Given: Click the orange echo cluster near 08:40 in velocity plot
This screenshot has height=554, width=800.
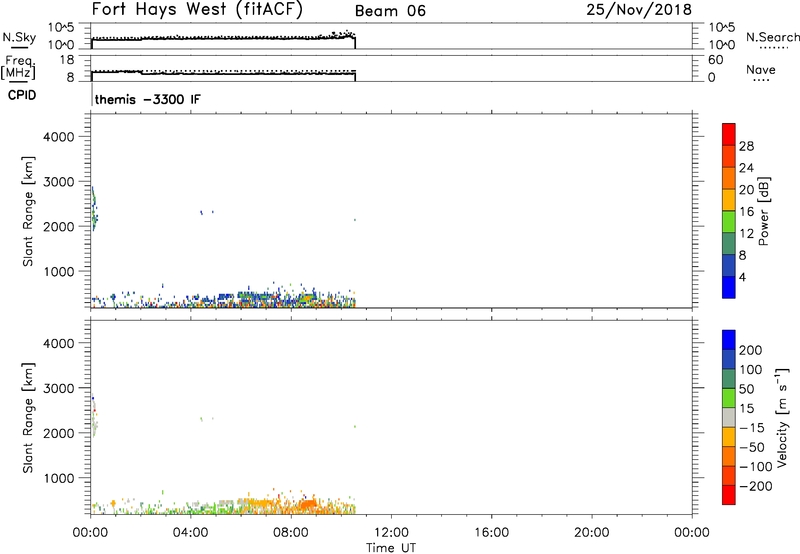Looking at the screenshot, I should click(x=308, y=505).
